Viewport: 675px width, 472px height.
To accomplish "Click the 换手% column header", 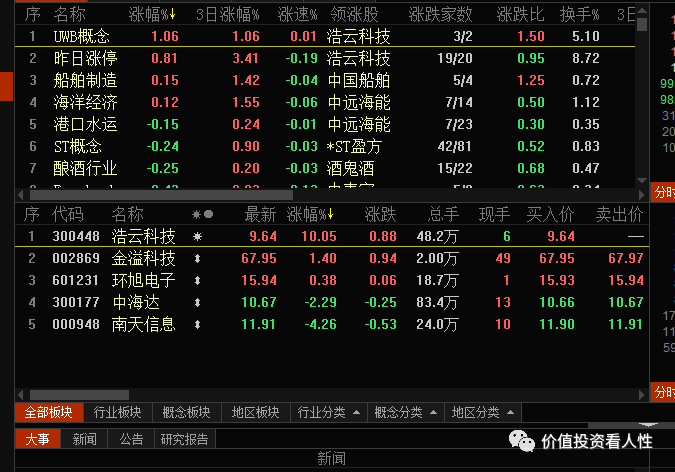I will pos(579,15).
